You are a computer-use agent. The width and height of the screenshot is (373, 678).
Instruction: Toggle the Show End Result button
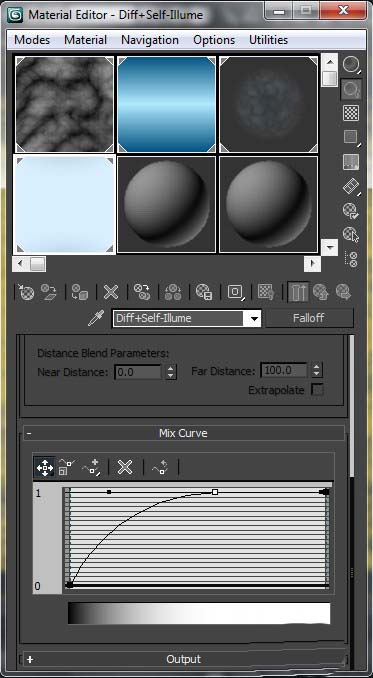298,293
